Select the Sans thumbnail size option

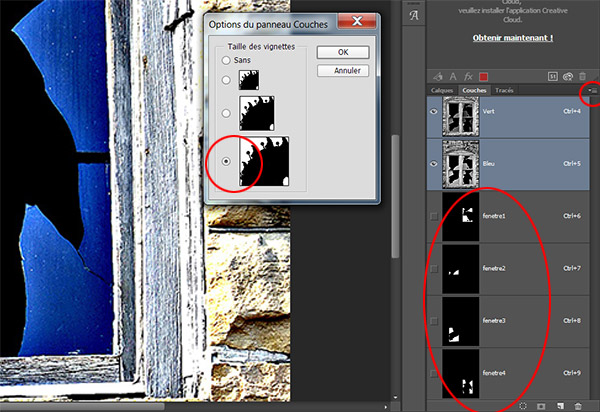point(225,61)
